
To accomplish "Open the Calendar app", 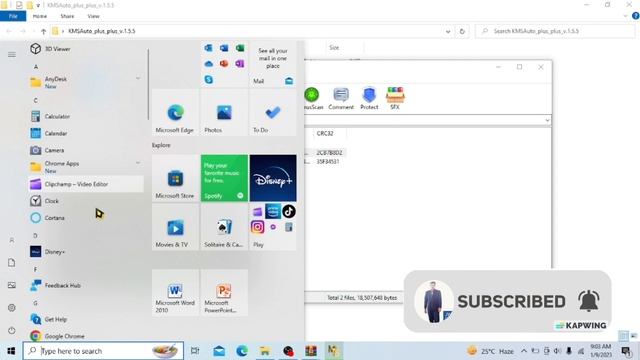I will [x=86, y=133].
